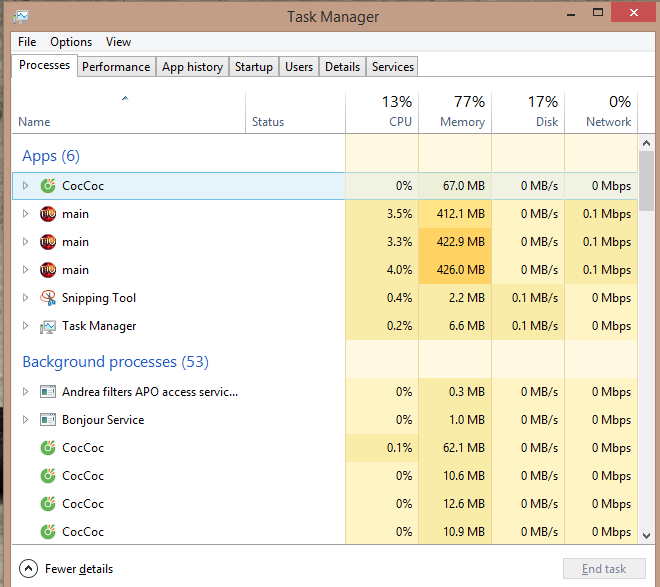The height and width of the screenshot is (587, 660).
Task: Click the 2.2 MB memory cell
Action: (455, 298)
